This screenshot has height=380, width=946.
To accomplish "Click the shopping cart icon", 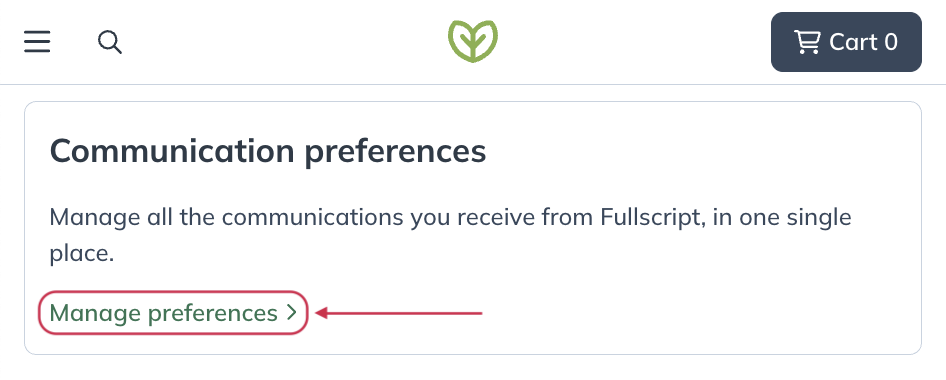I will pyautogui.click(x=807, y=42).
